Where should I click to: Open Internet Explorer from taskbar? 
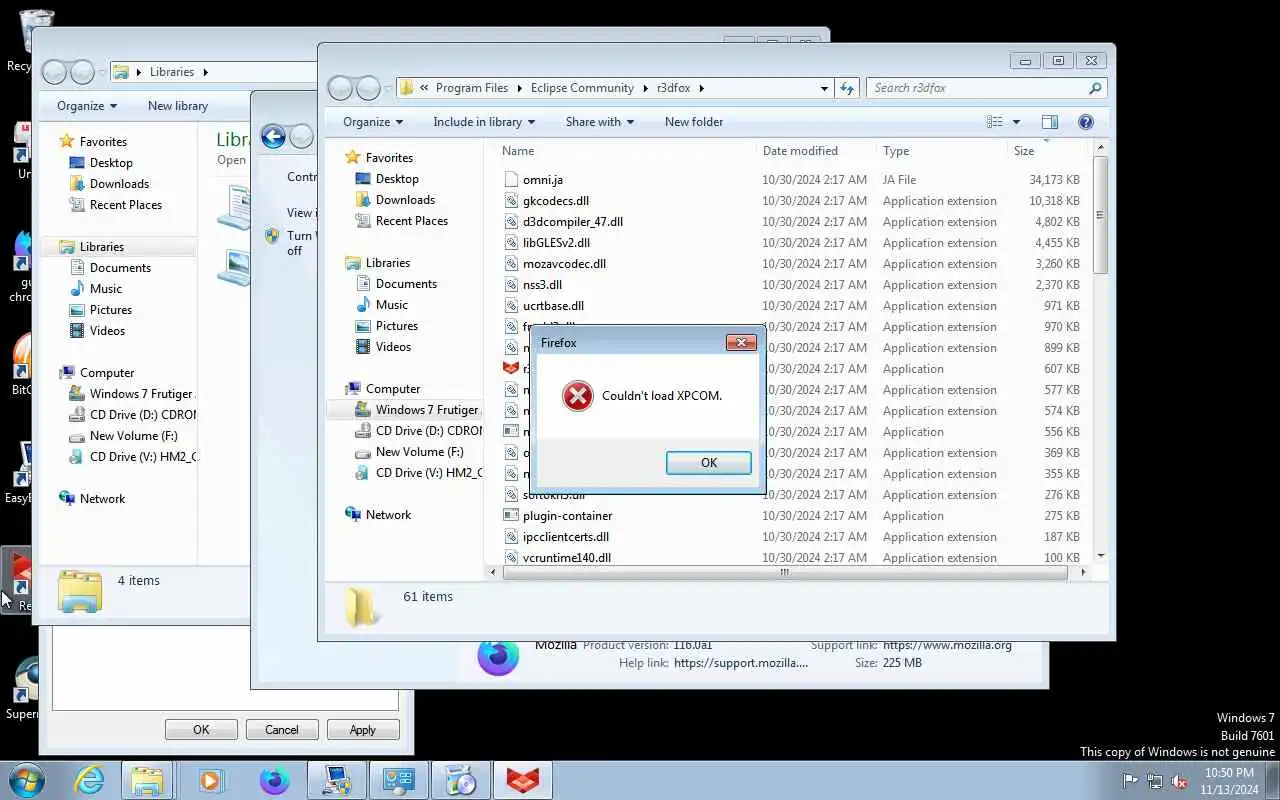point(89,780)
